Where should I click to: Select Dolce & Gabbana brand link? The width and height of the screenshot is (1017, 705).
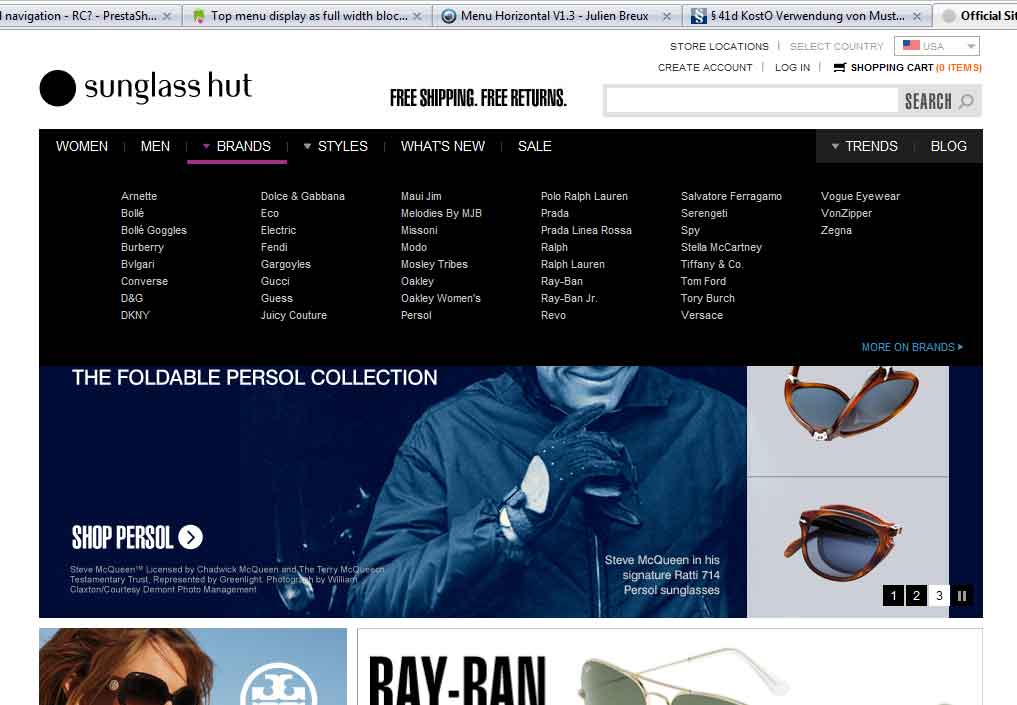(302, 197)
